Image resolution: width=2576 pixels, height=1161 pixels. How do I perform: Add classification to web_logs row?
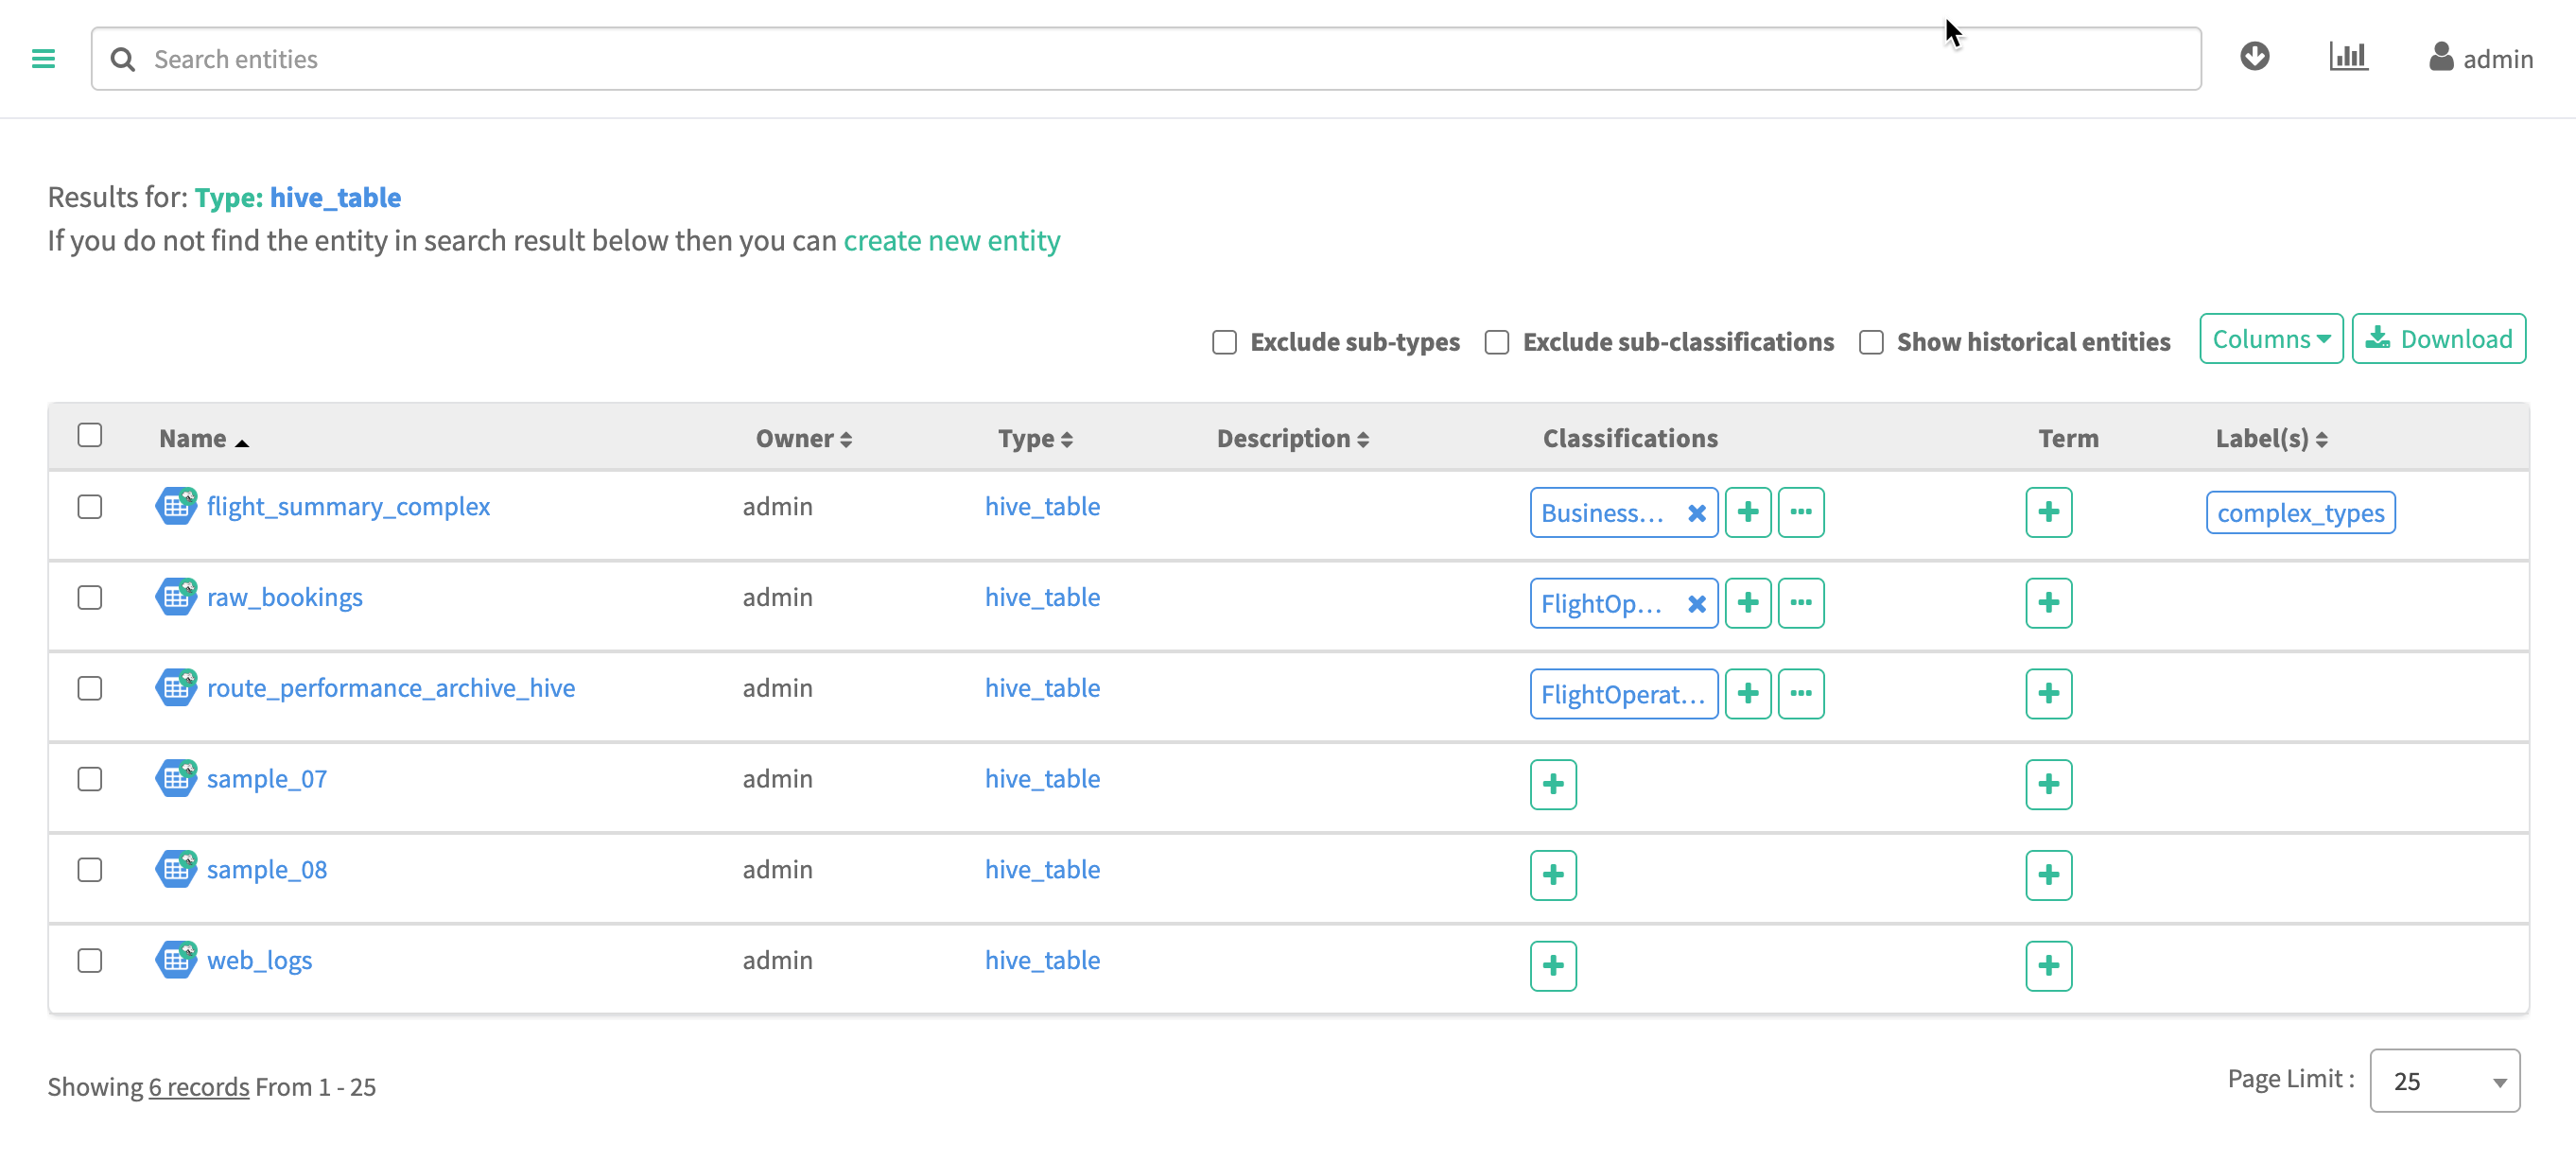pos(1552,966)
